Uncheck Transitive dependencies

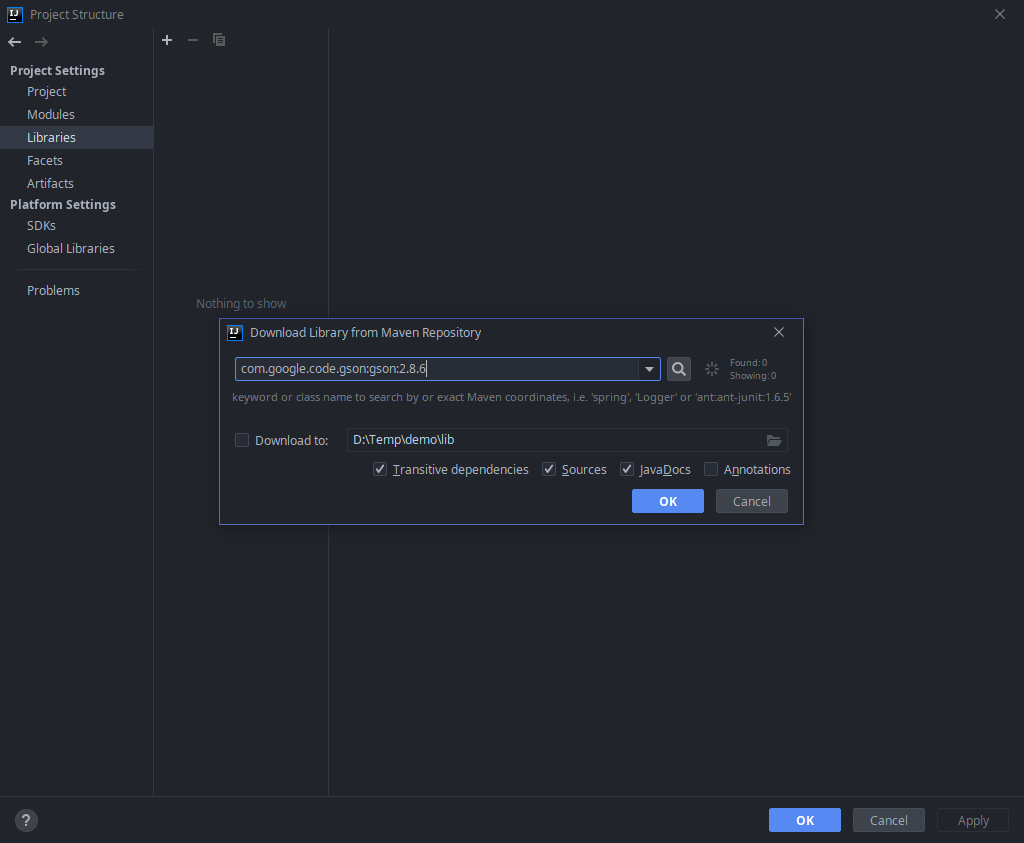pyautogui.click(x=380, y=469)
